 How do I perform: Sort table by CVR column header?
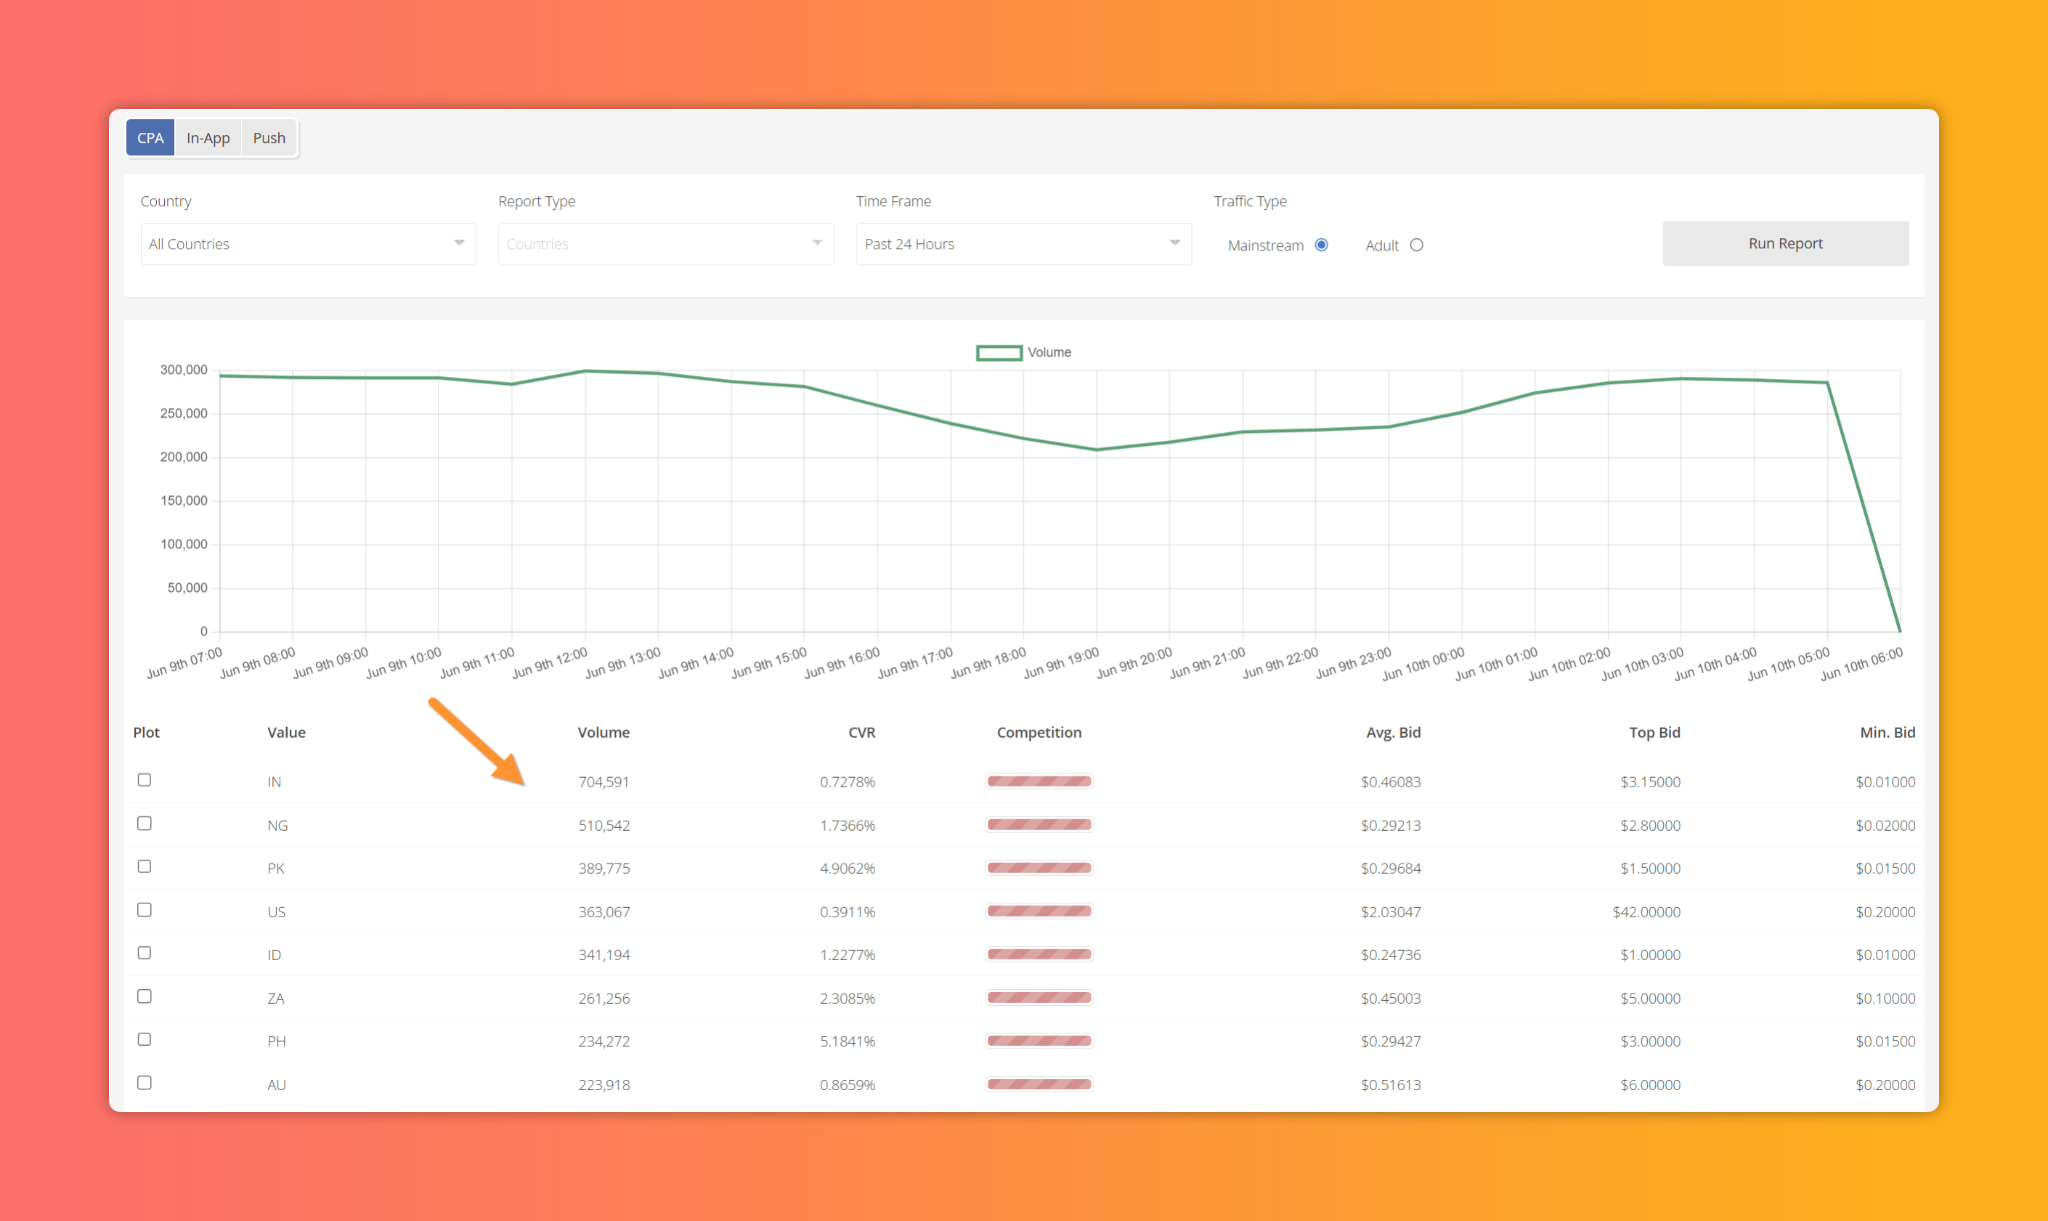861,732
